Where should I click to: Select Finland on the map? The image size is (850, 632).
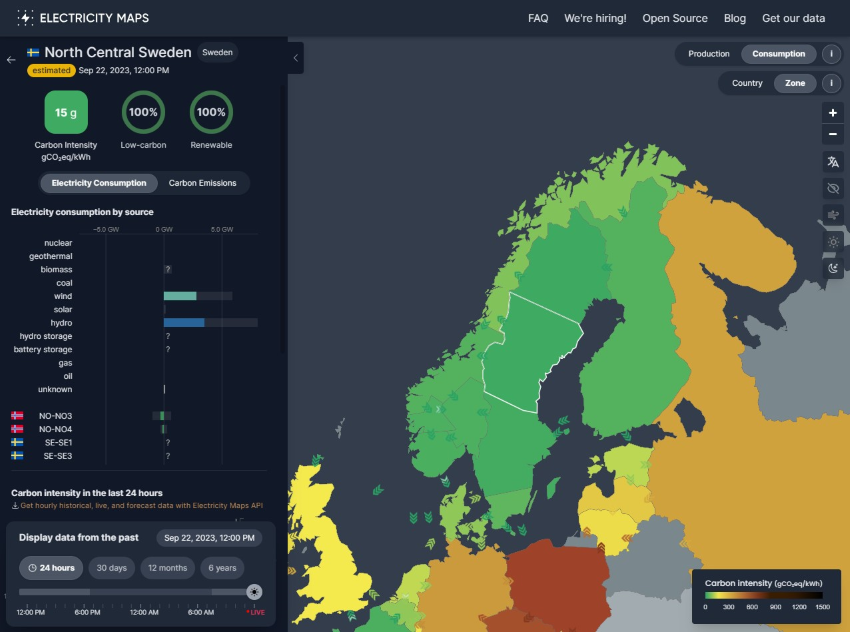click(x=637, y=325)
